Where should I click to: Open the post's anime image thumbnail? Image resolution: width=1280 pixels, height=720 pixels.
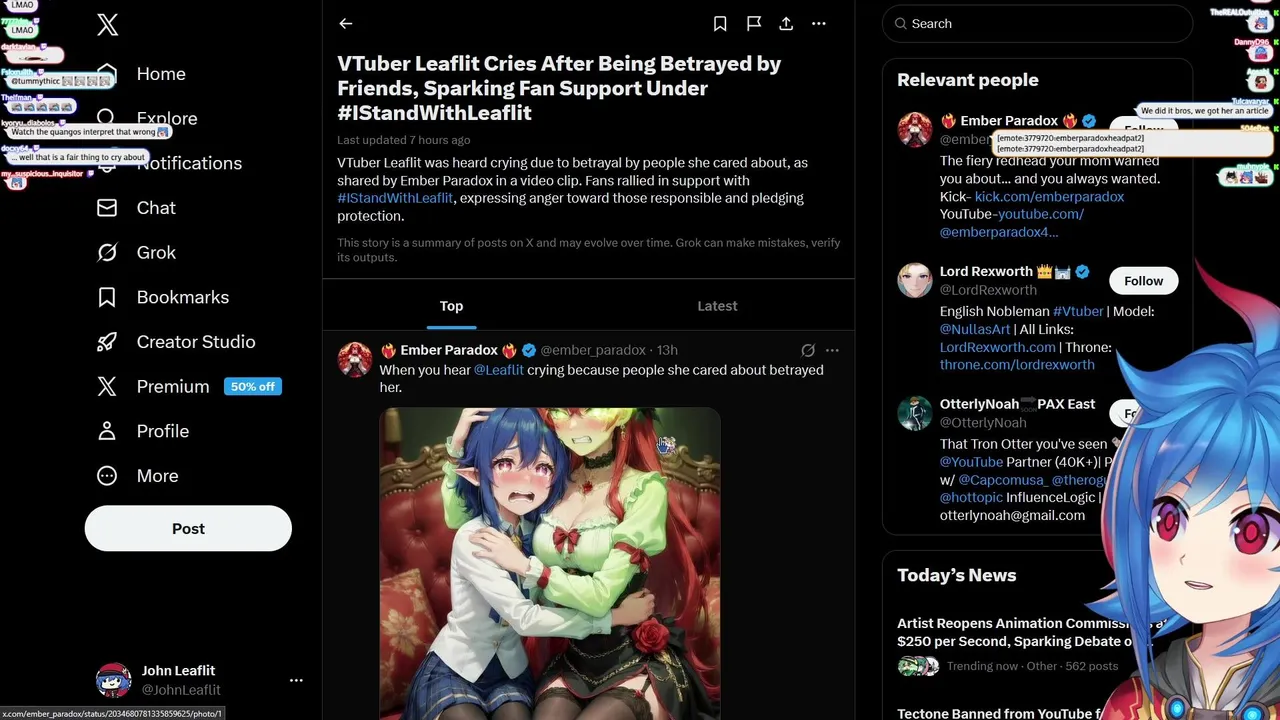tap(549, 562)
